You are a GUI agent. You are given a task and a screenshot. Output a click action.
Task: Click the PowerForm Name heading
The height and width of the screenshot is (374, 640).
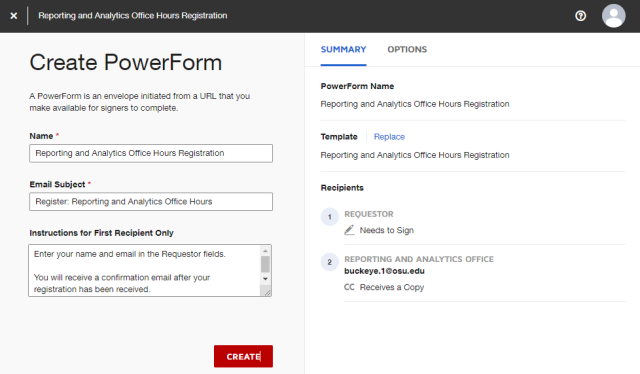357,86
